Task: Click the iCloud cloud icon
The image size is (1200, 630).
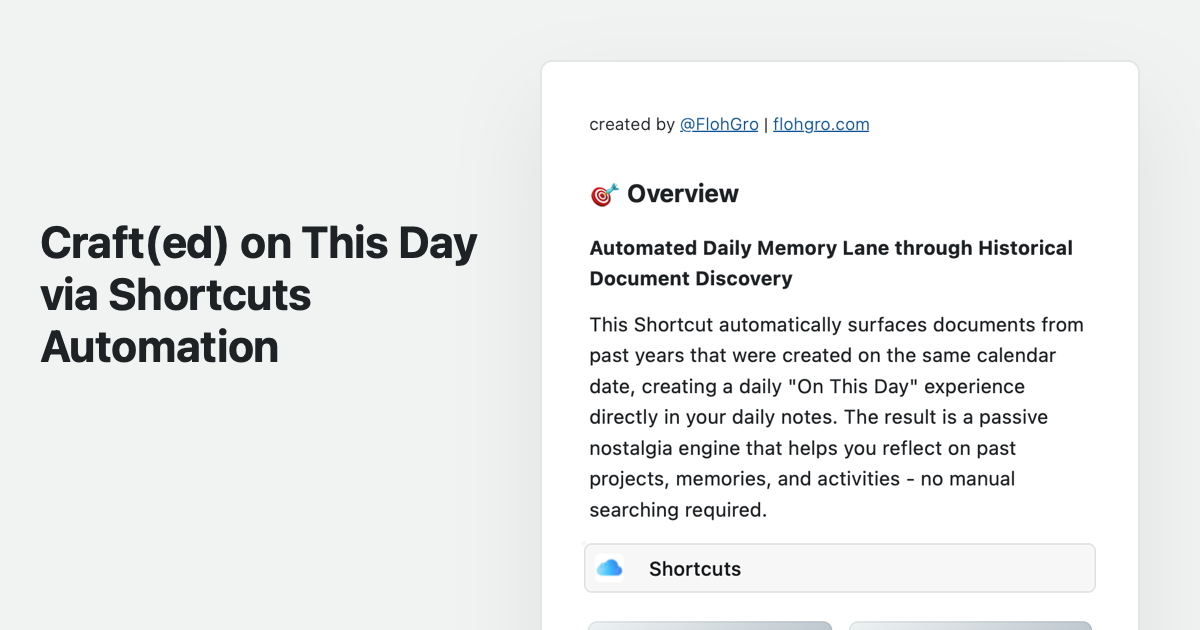Action: click(609, 569)
